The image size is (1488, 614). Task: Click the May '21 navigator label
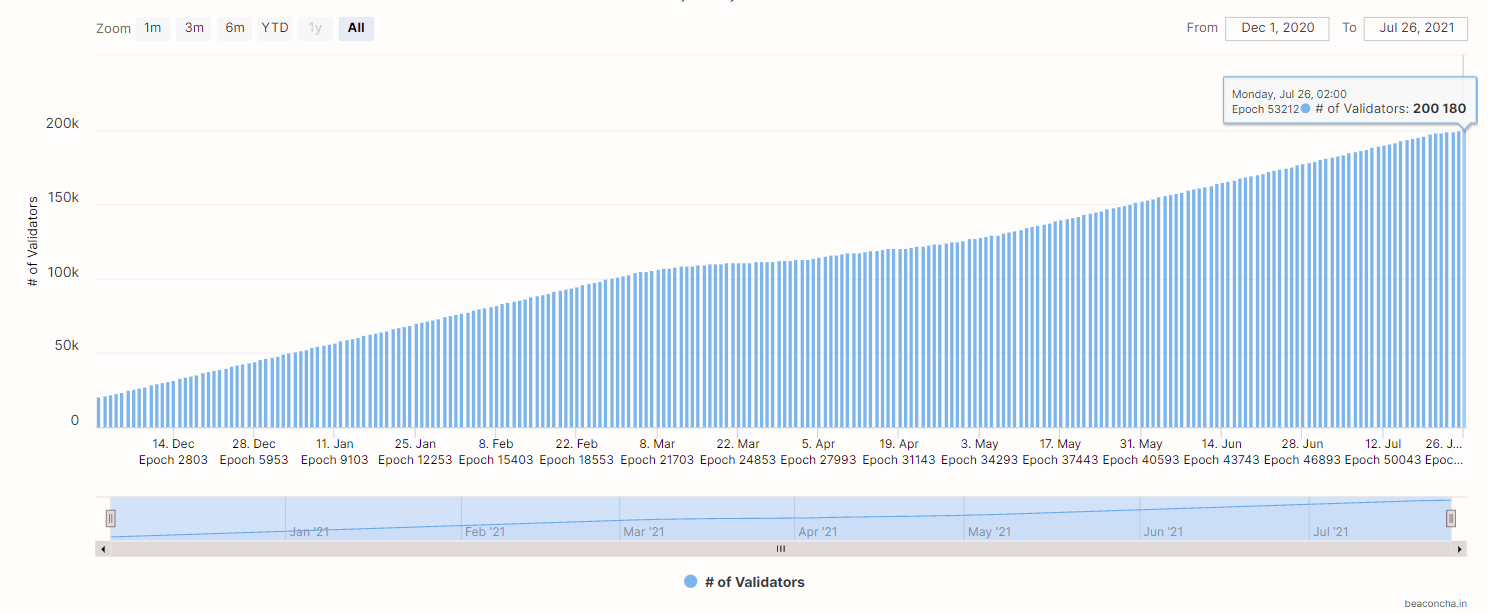click(x=989, y=532)
